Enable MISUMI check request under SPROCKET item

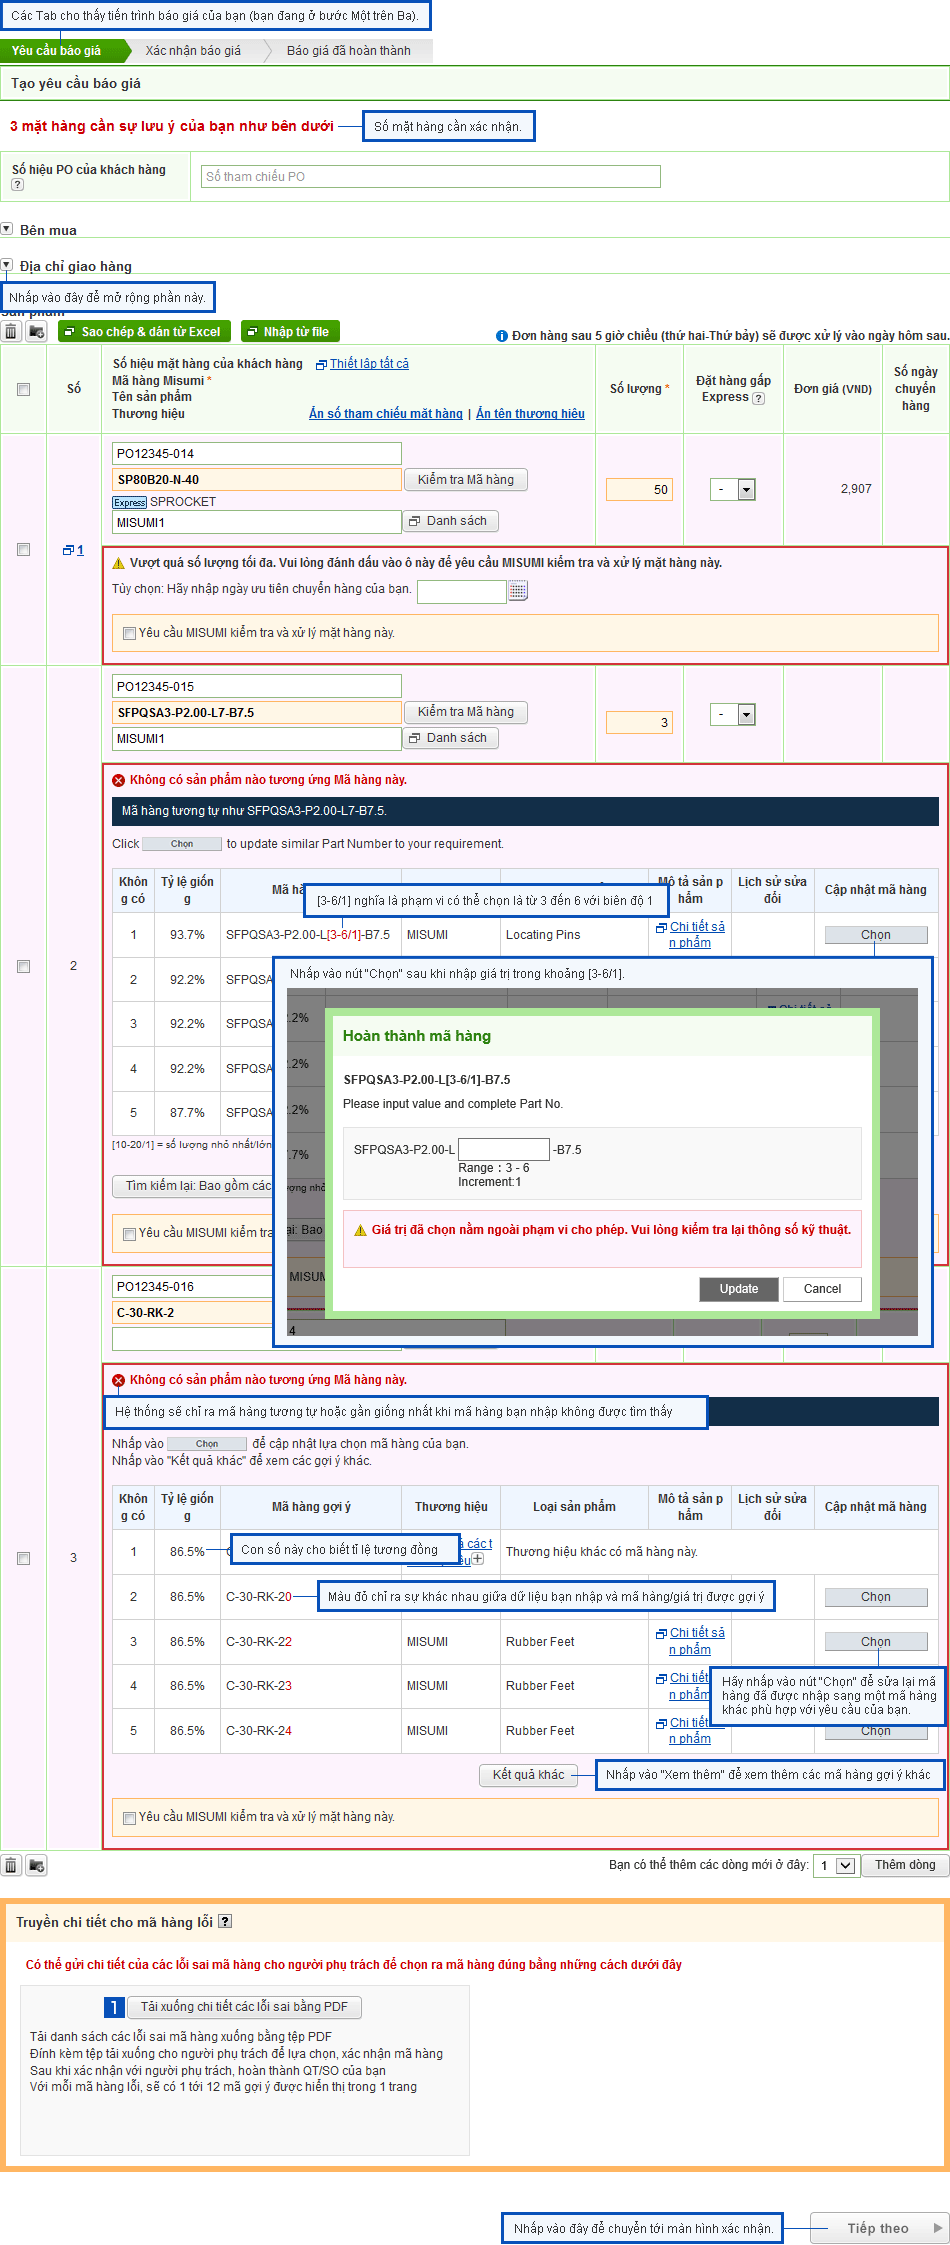pos(129,633)
